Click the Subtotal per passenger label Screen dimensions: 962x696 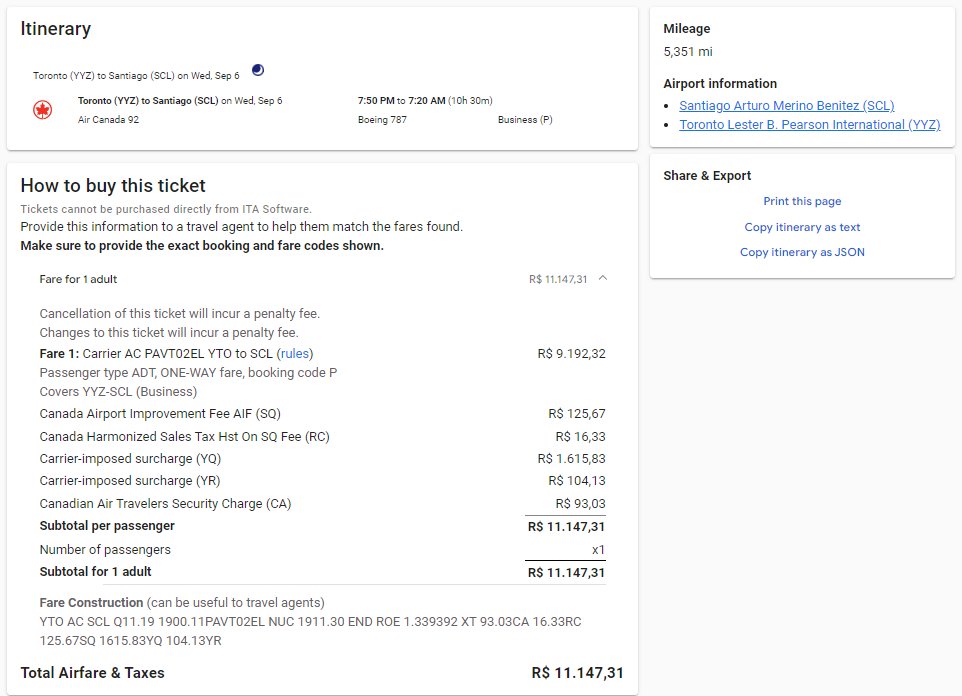pos(107,525)
